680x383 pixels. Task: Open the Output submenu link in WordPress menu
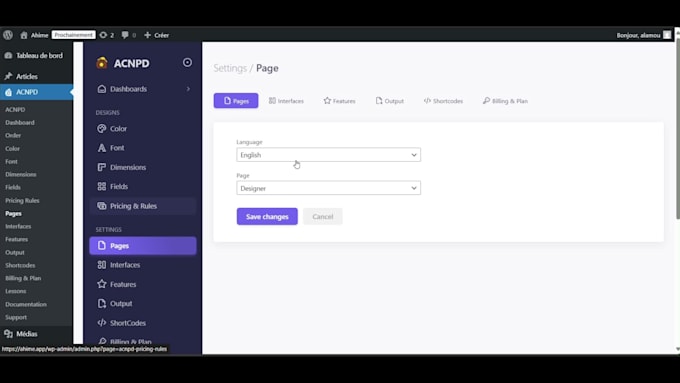coord(15,252)
